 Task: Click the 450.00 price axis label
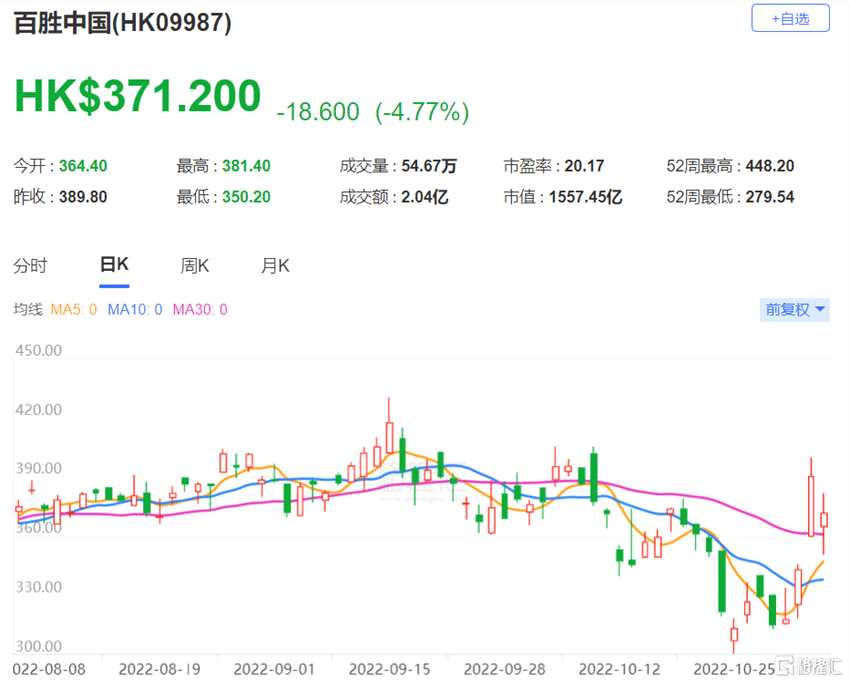coord(38,350)
